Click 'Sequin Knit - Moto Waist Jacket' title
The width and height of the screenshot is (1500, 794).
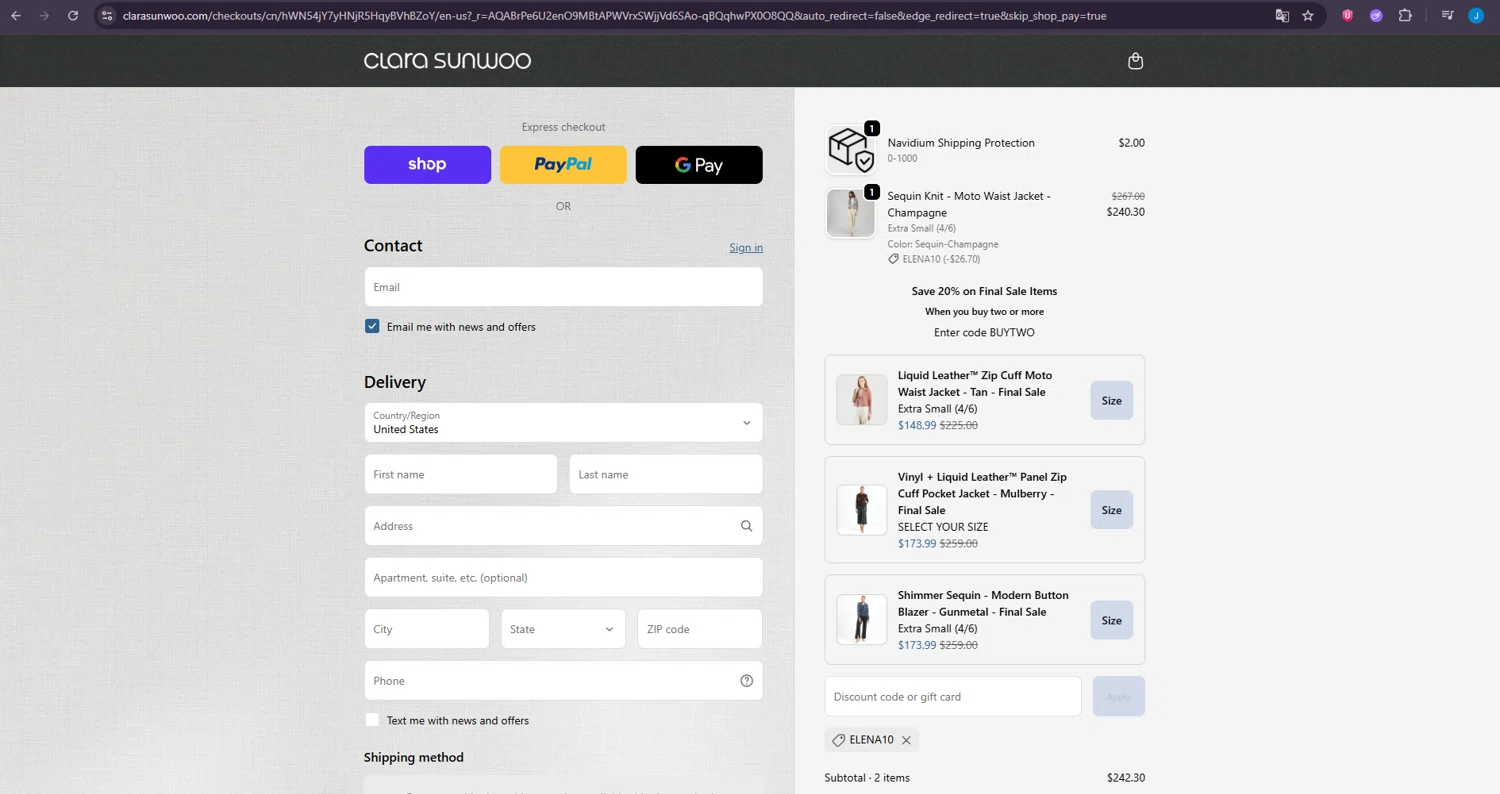(969, 204)
